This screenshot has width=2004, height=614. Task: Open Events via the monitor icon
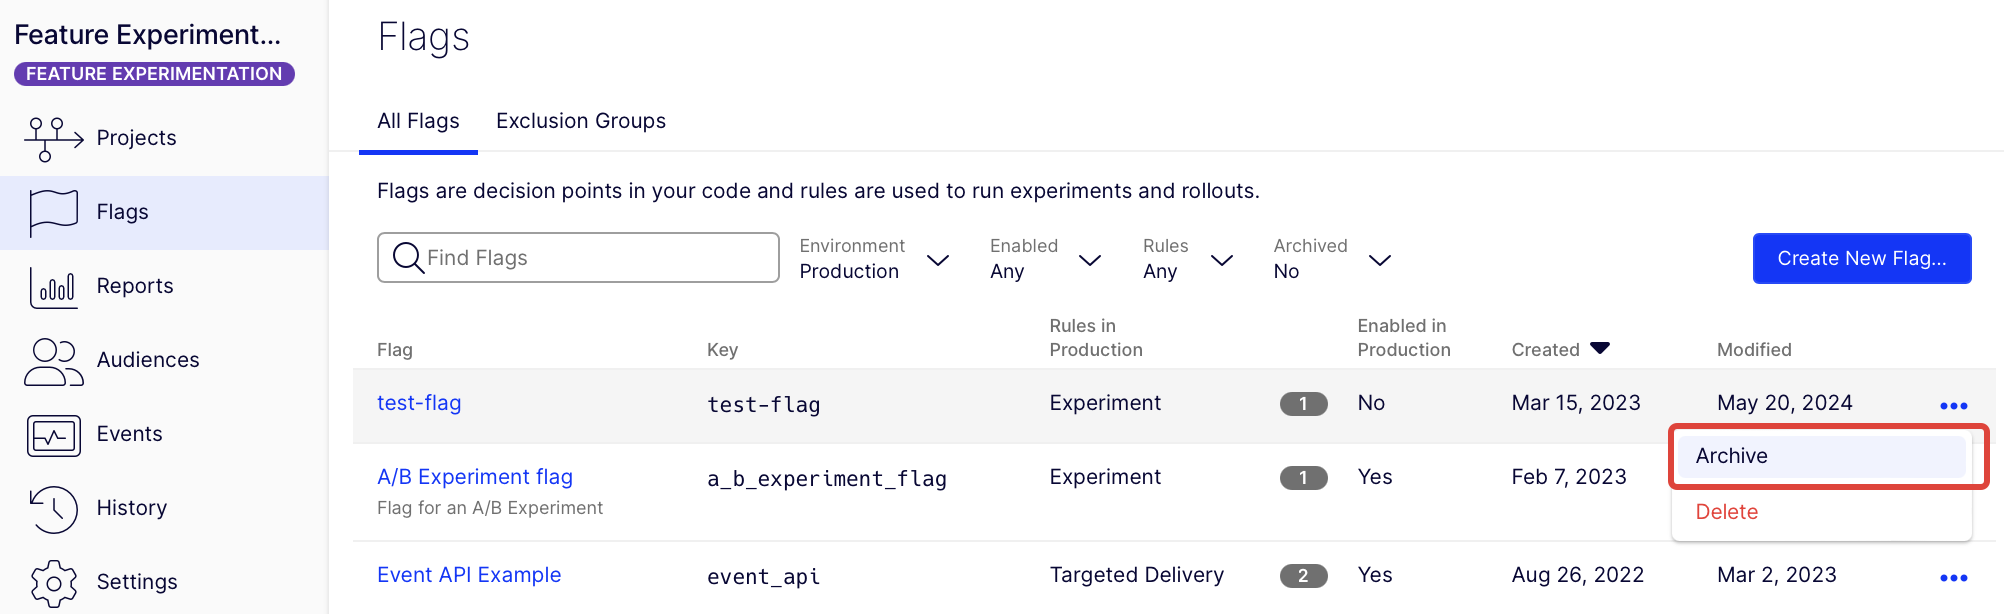click(x=53, y=435)
